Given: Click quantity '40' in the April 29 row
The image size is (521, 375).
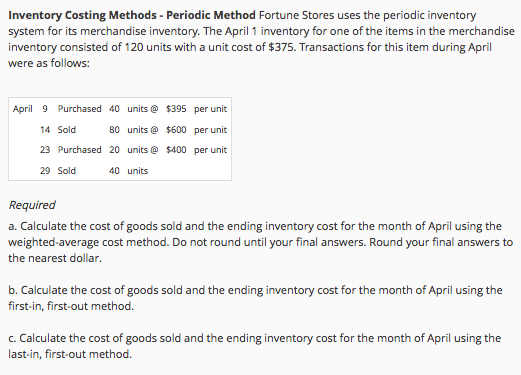Looking at the screenshot, I should click(114, 171).
